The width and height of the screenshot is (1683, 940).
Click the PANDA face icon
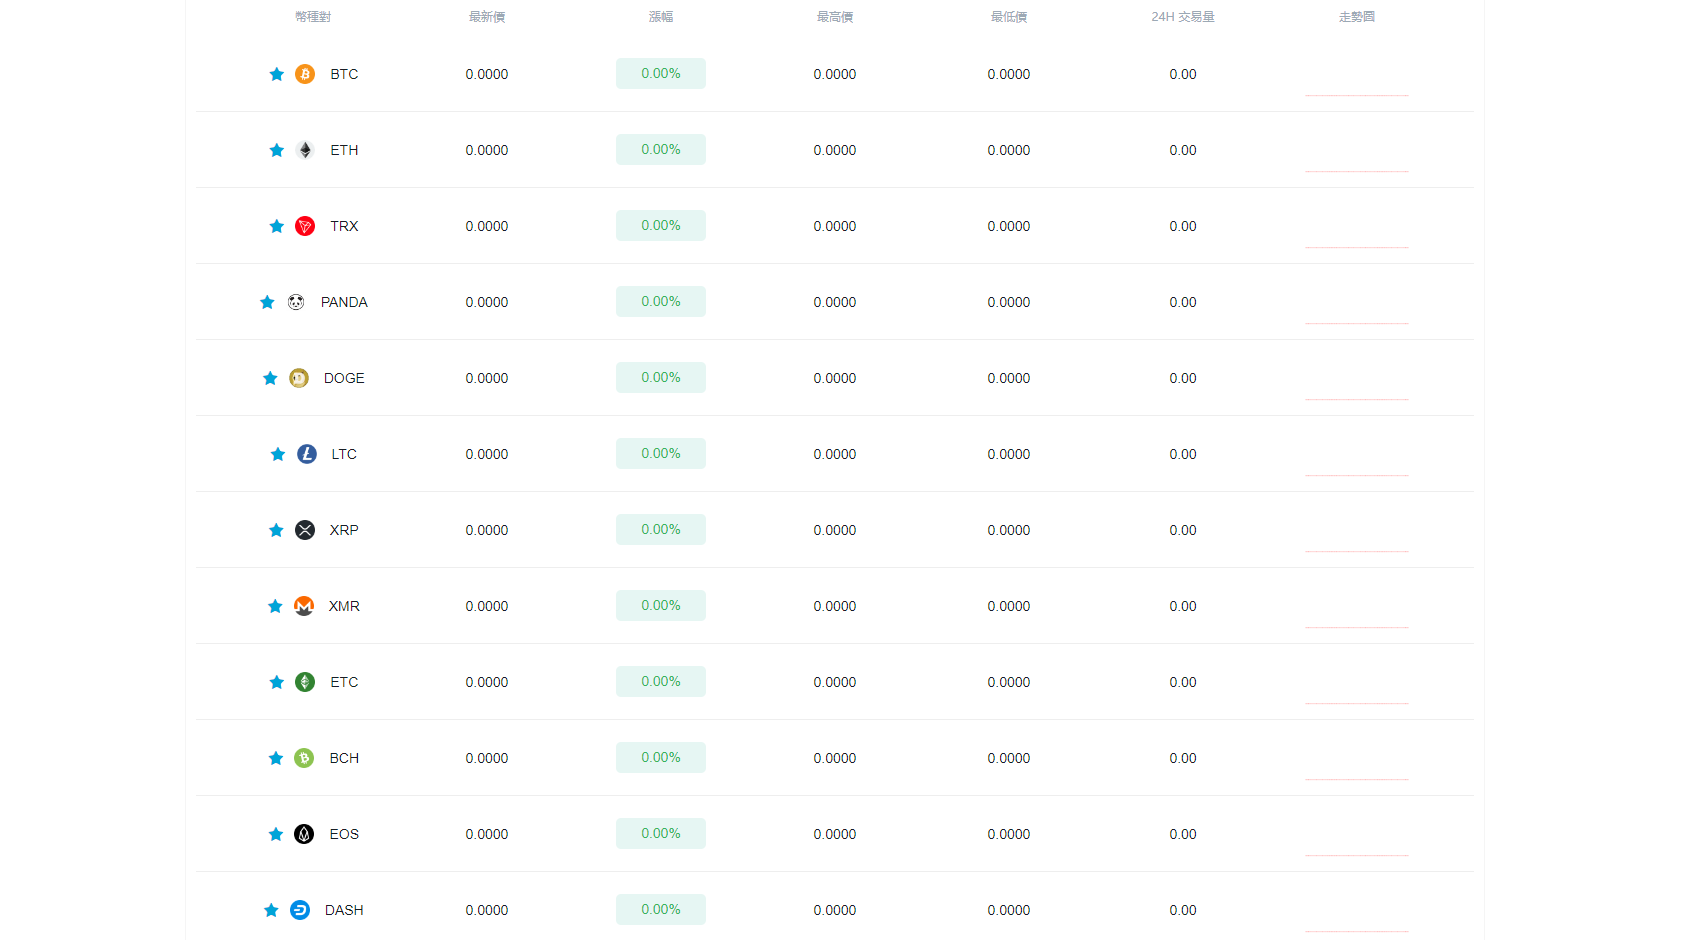click(x=296, y=302)
